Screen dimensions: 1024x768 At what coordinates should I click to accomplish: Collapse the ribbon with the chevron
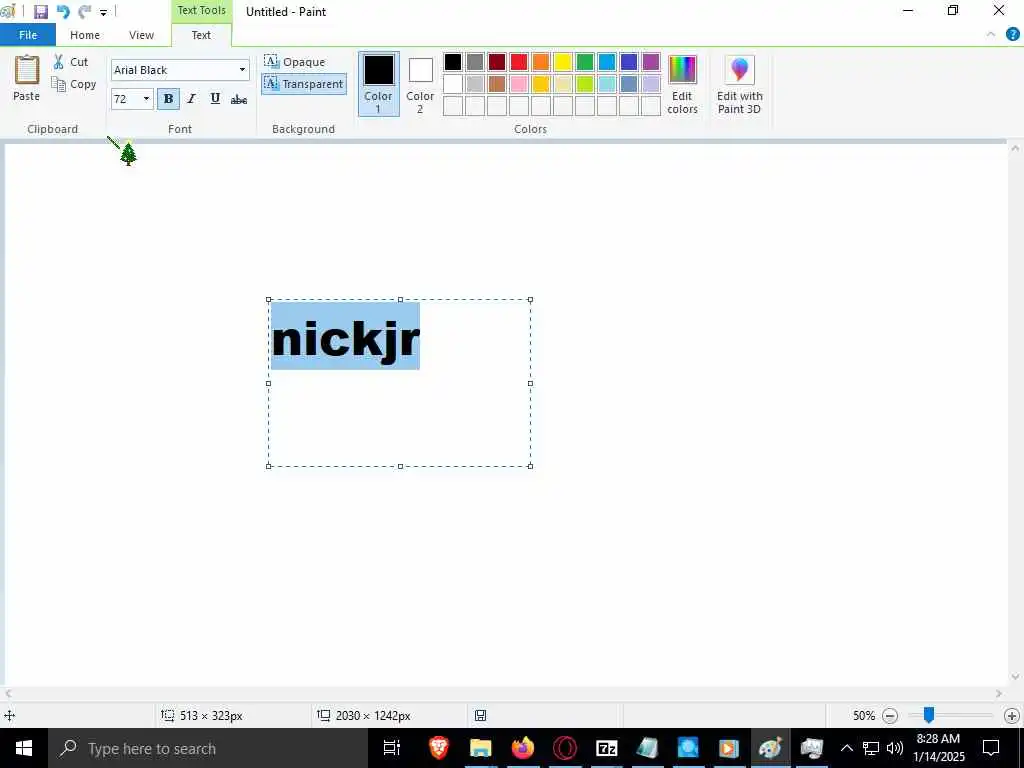(x=991, y=35)
